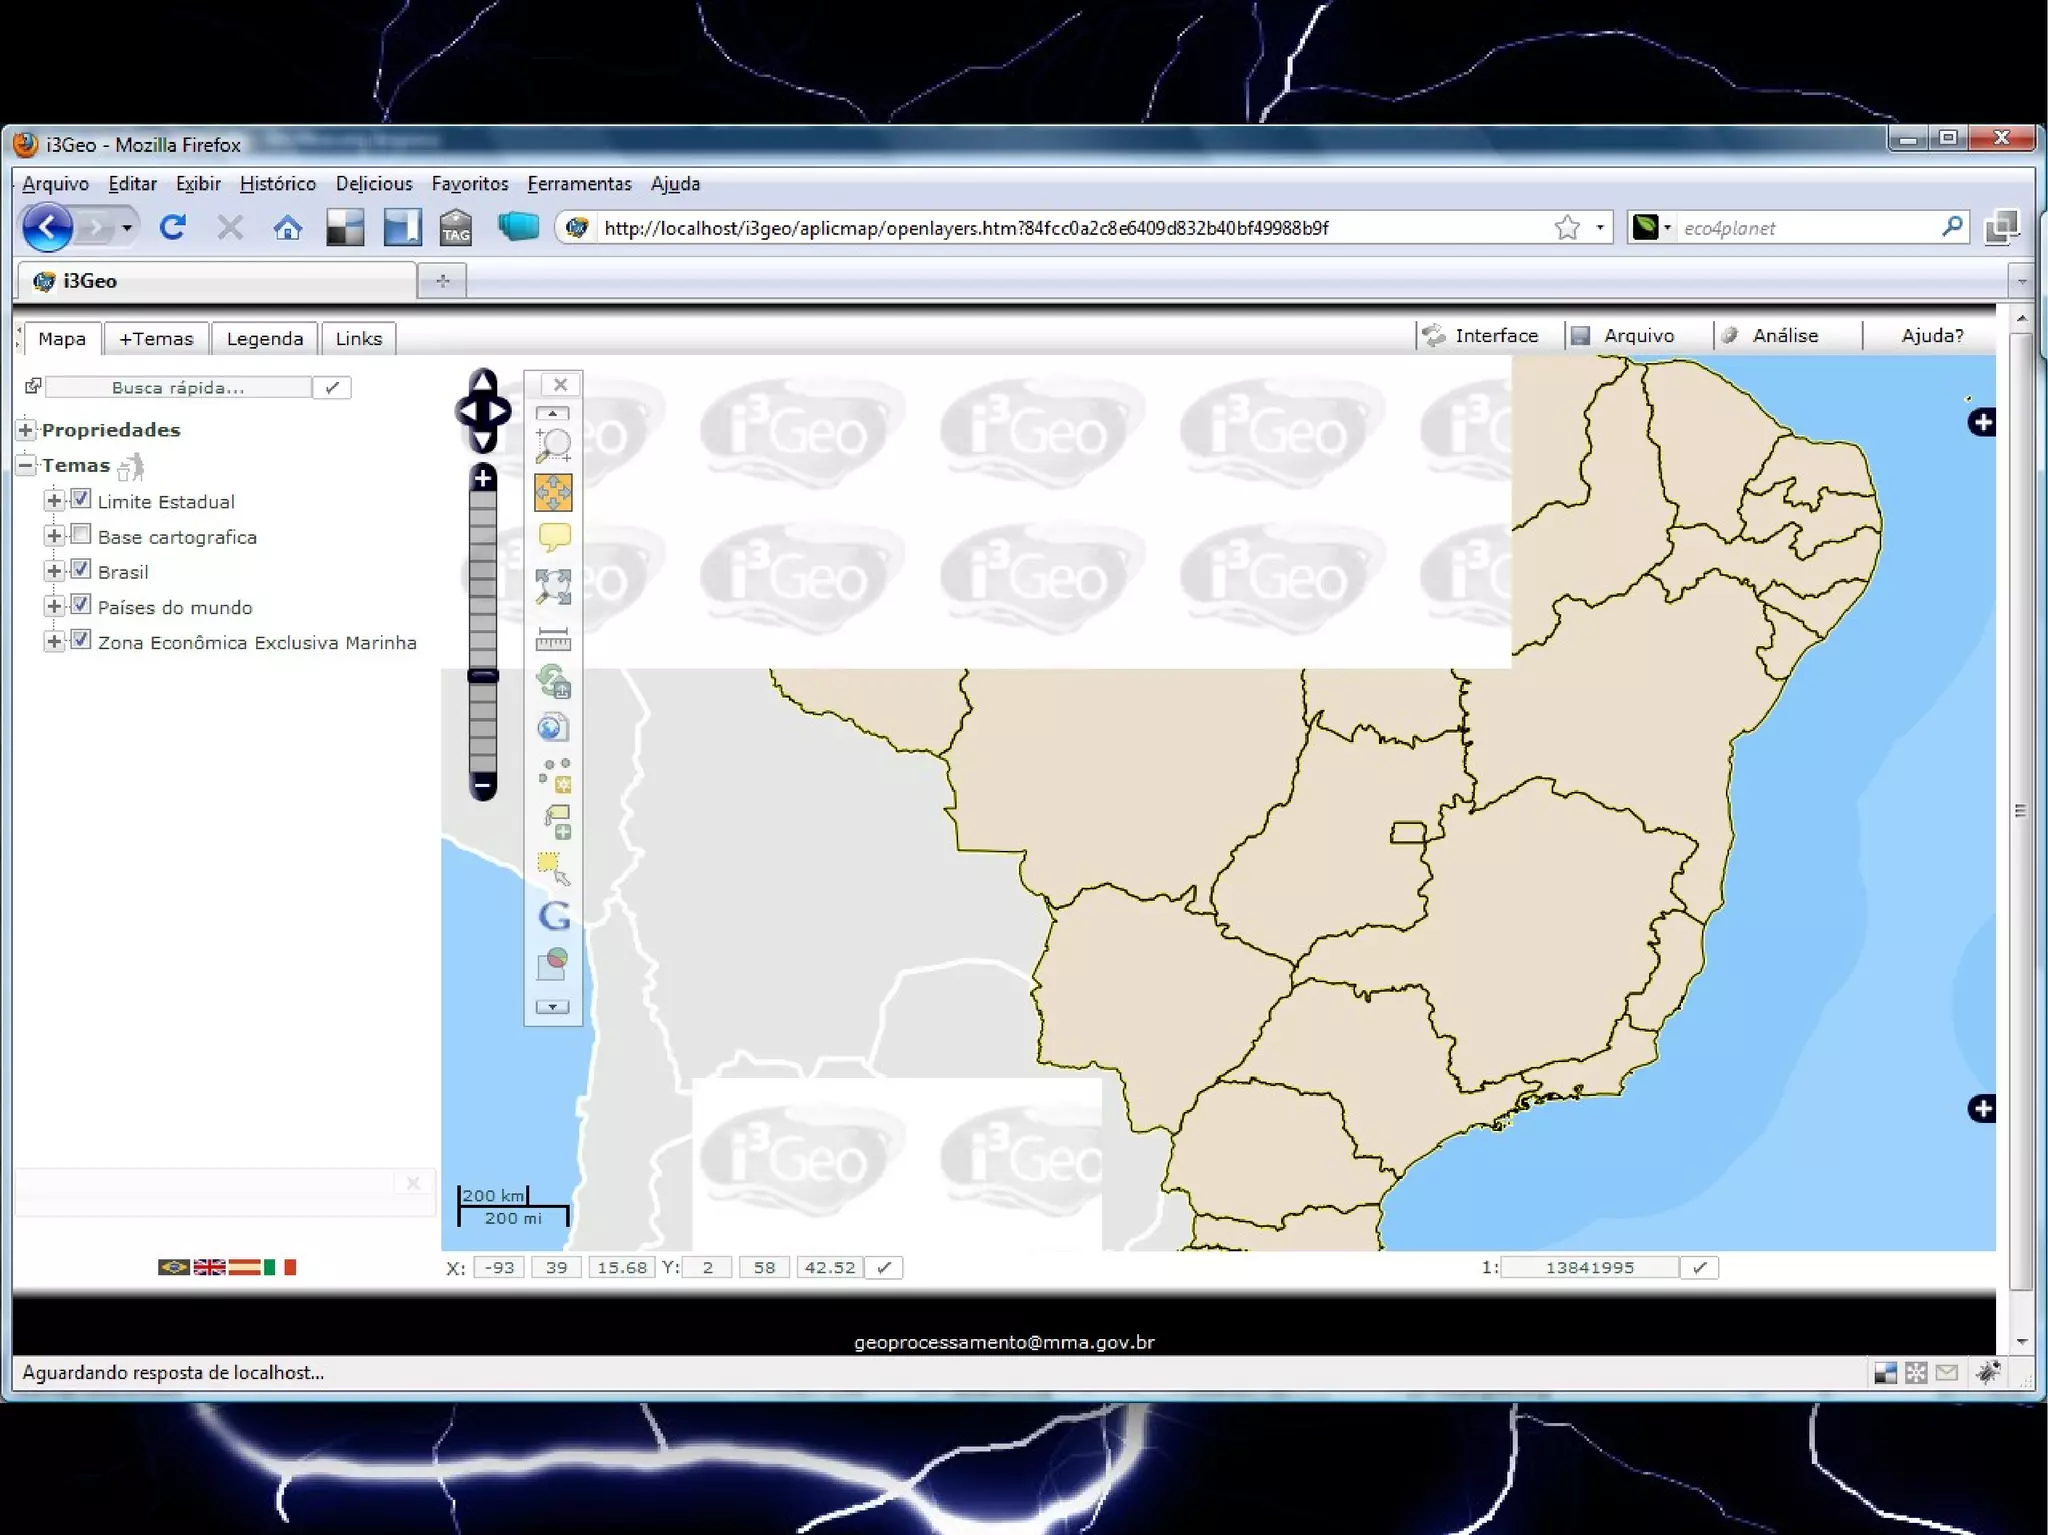Open the Análise menu button
The image size is (2048, 1535).
click(x=1784, y=336)
